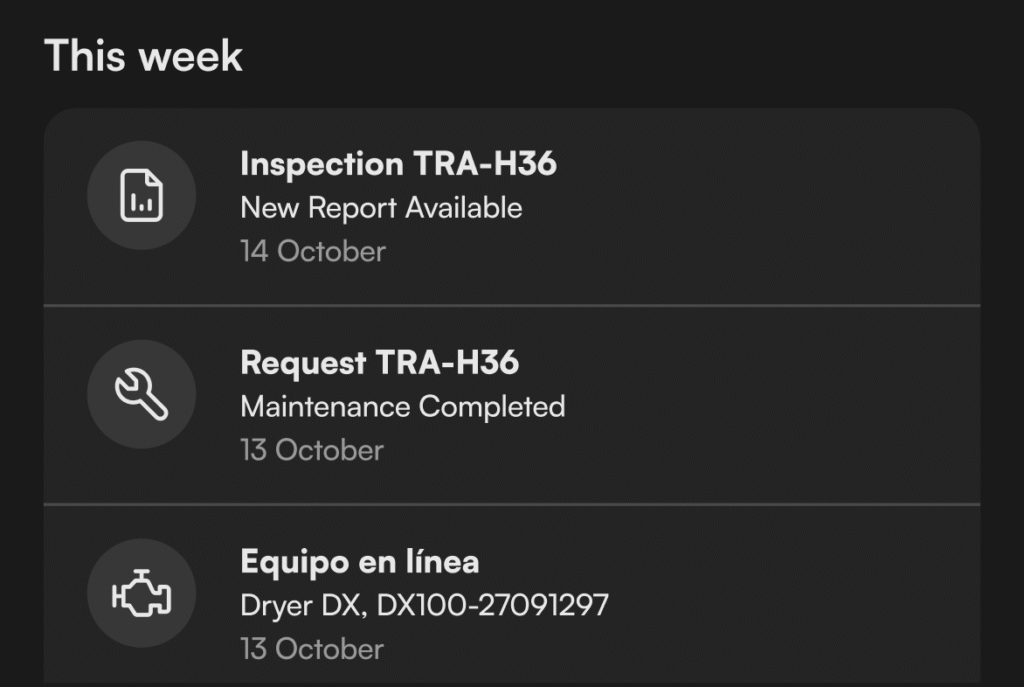
Task: Open the Equipo en línea notification title
Action: [359, 562]
